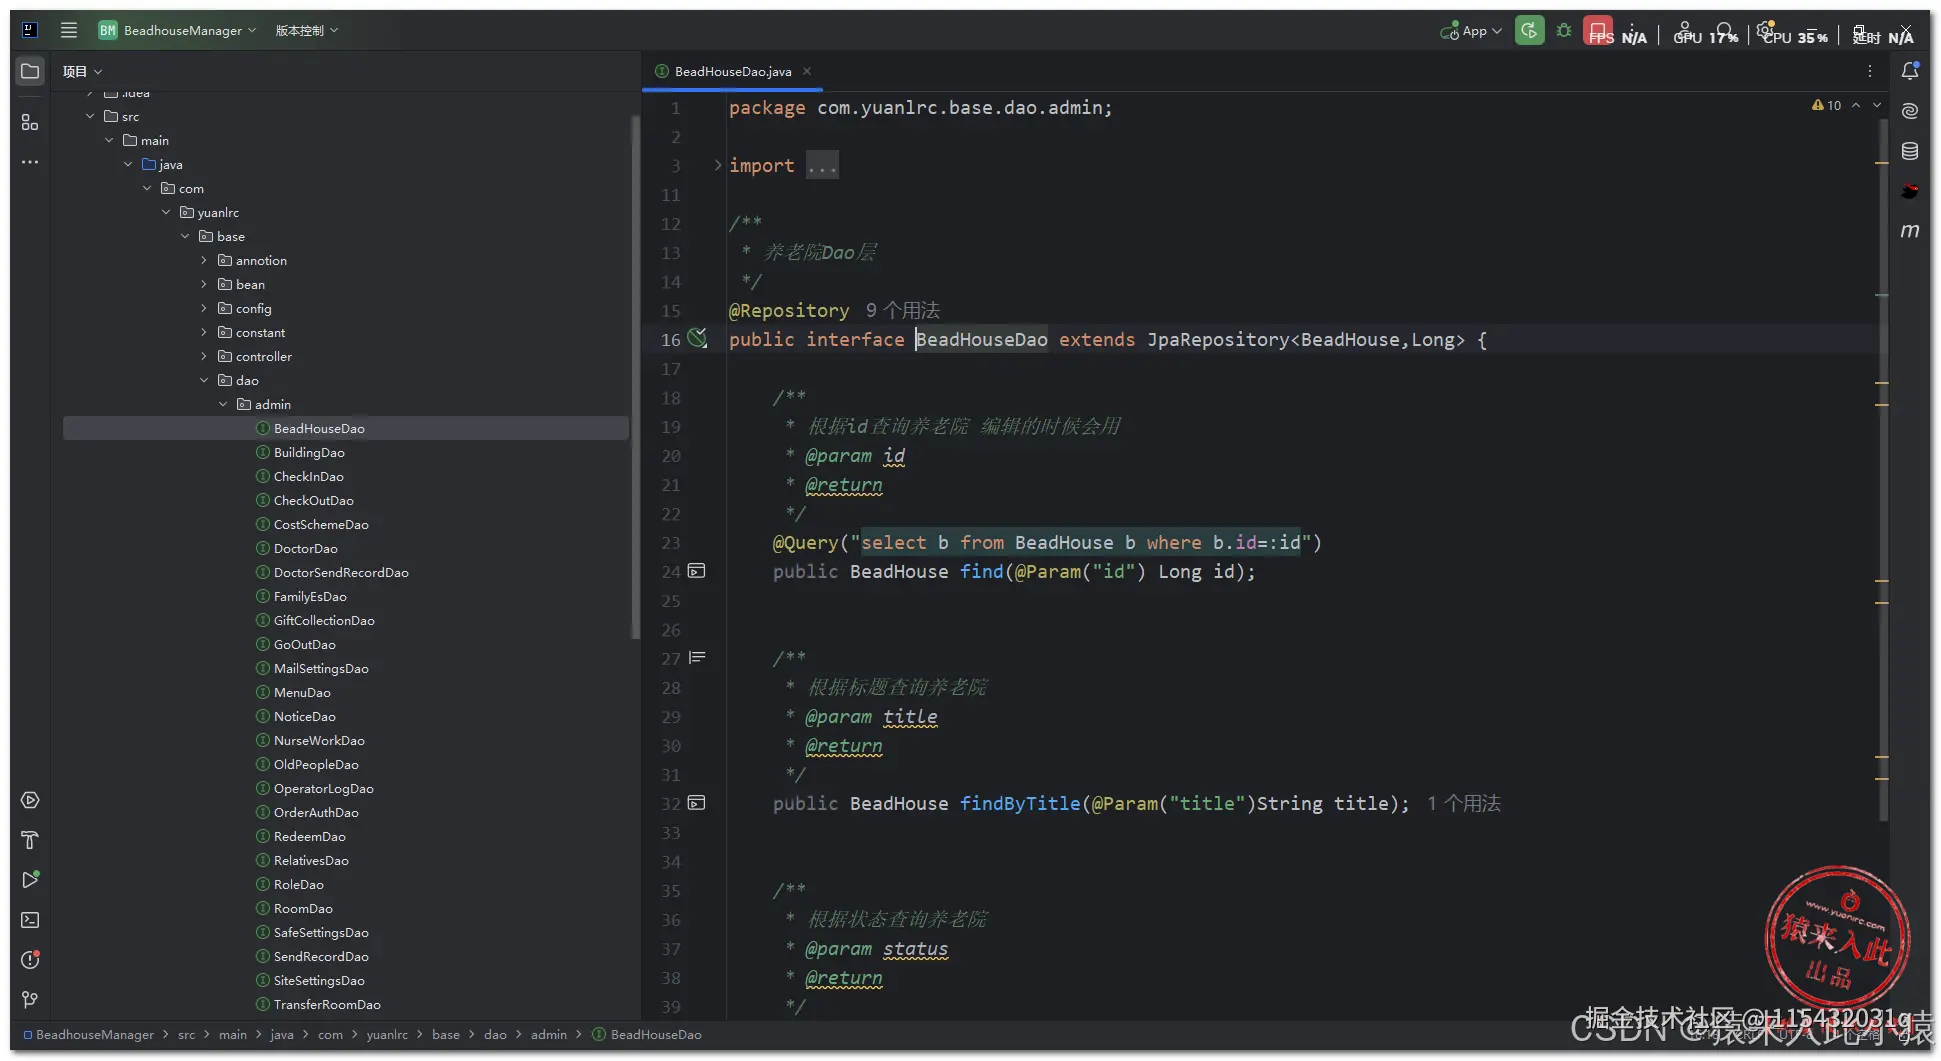1941x1061 pixels.
Task: Jump to previous highlighted problem arrow
Action: coord(1856,105)
